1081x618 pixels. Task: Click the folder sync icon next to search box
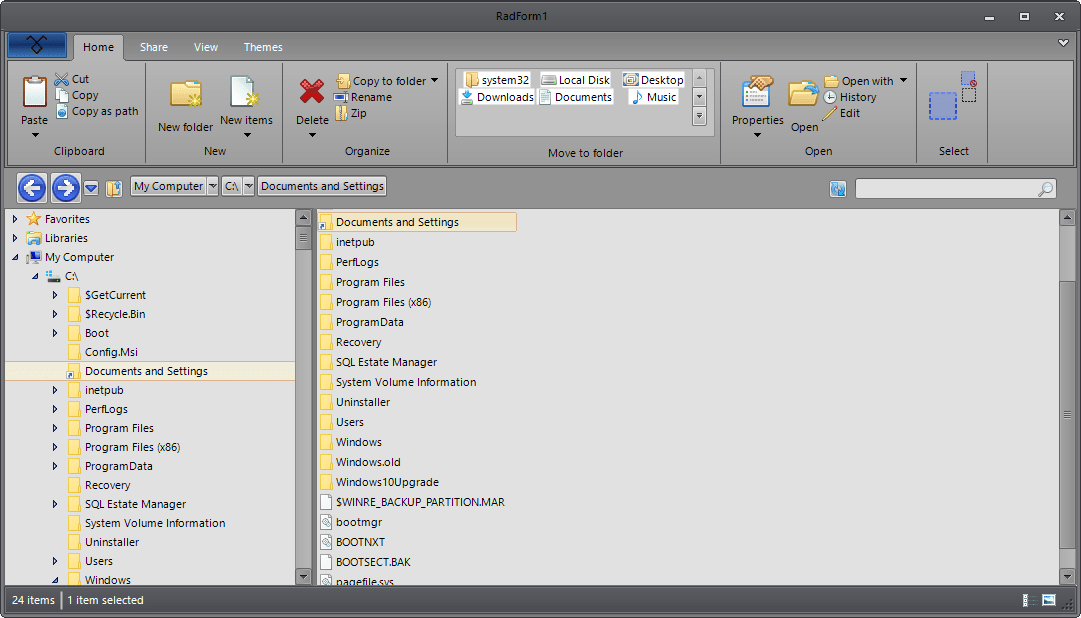[838, 188]
